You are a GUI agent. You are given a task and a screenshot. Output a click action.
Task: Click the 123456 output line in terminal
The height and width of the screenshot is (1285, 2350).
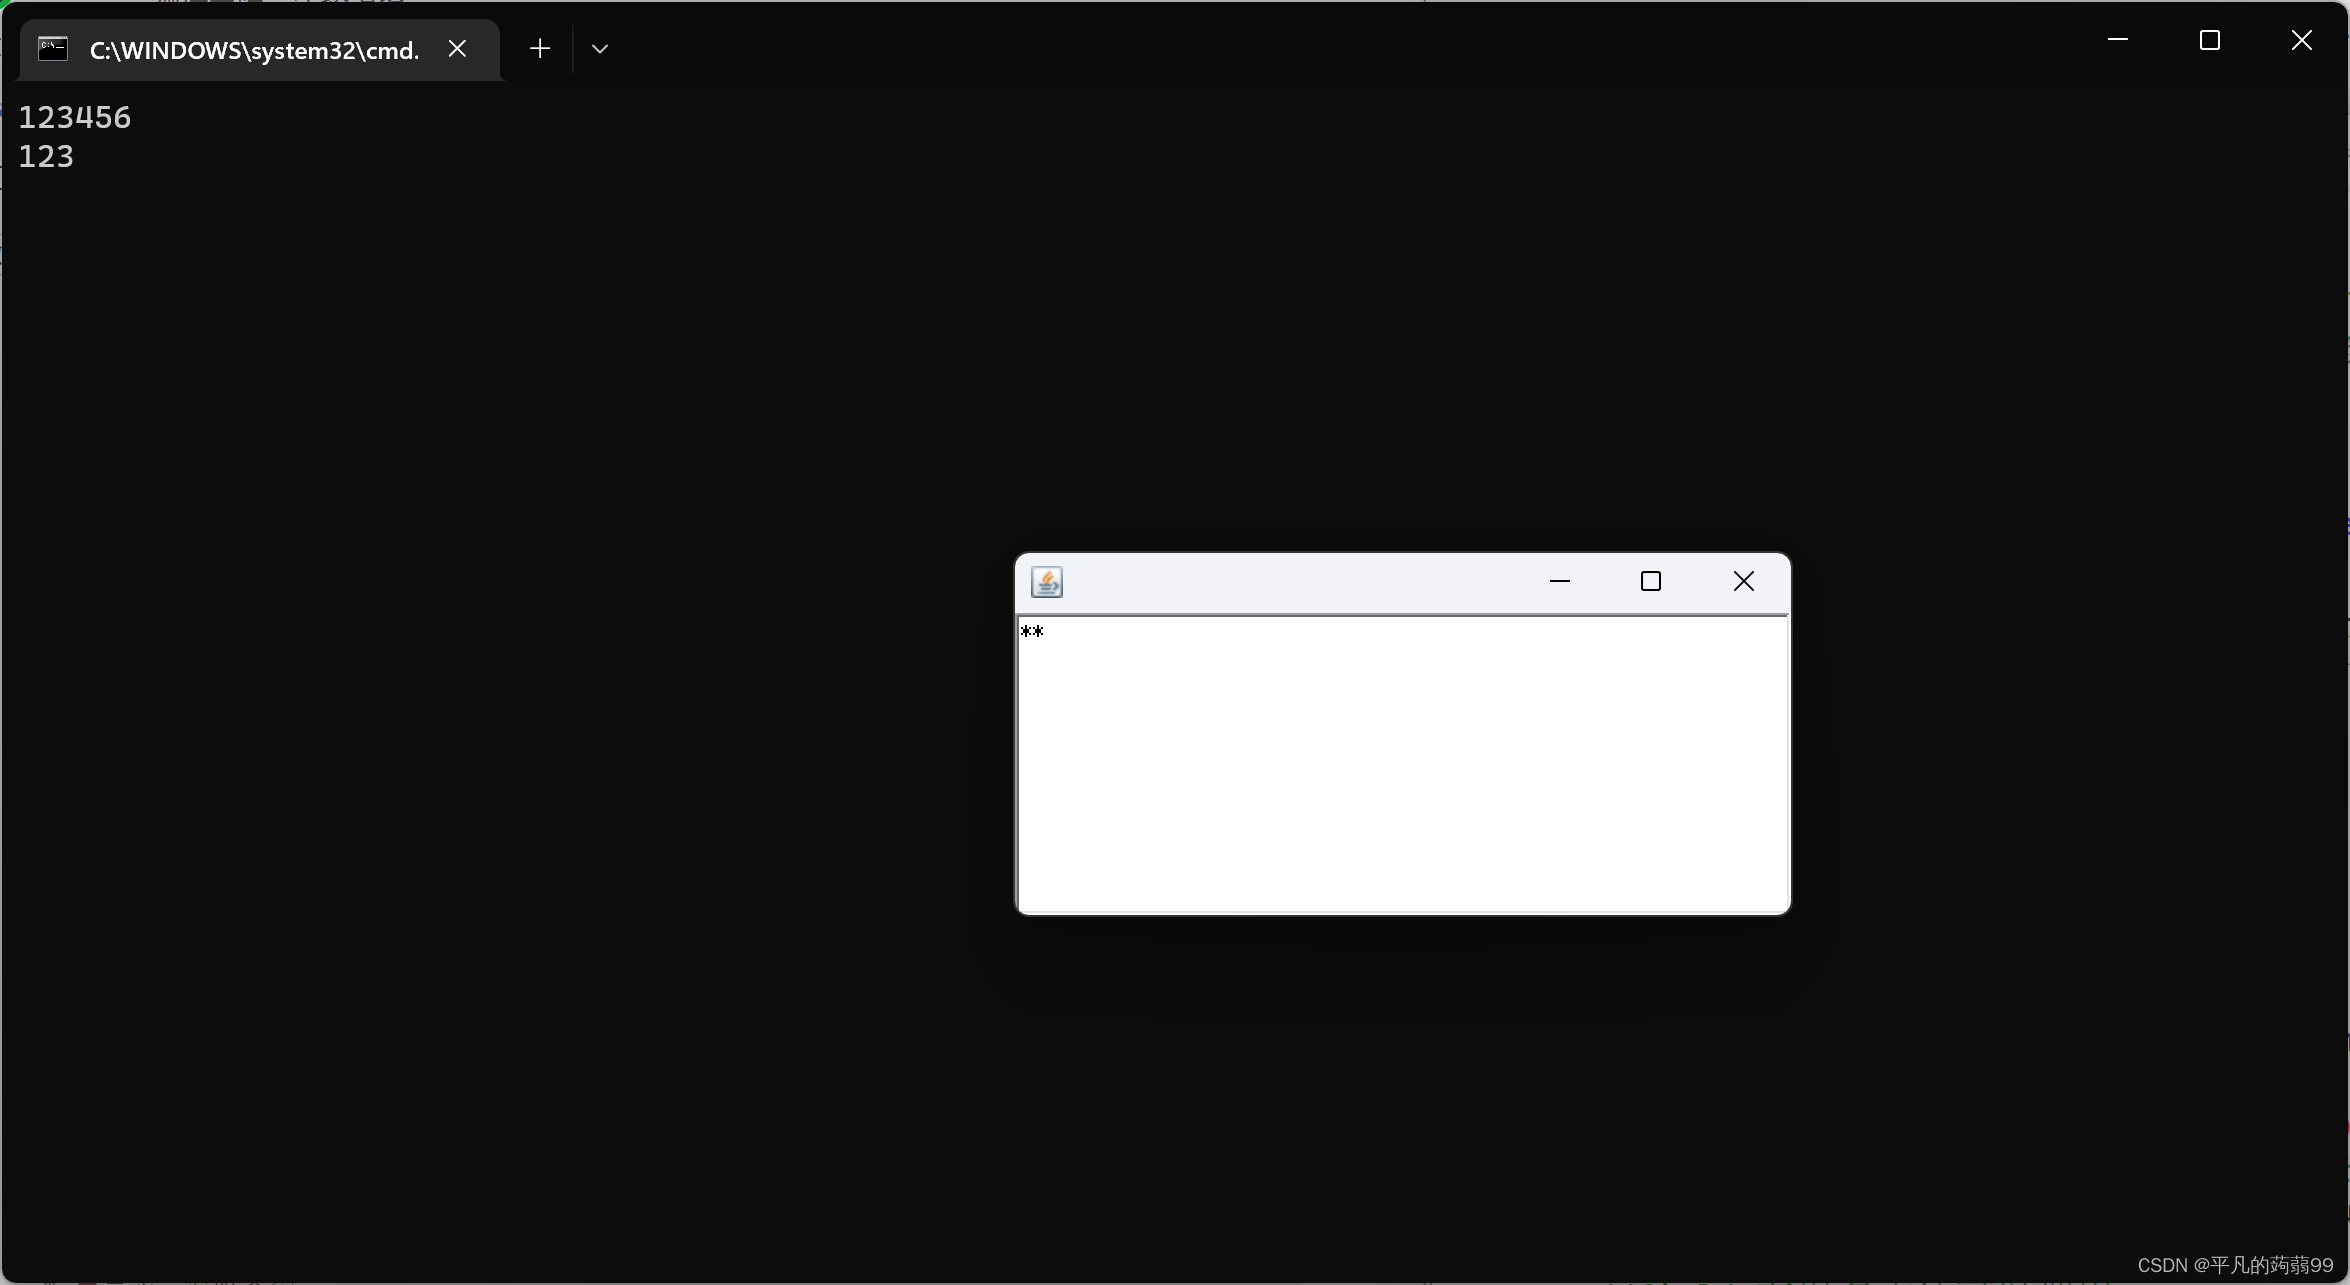pyautogui.click(x=75, y=118)
